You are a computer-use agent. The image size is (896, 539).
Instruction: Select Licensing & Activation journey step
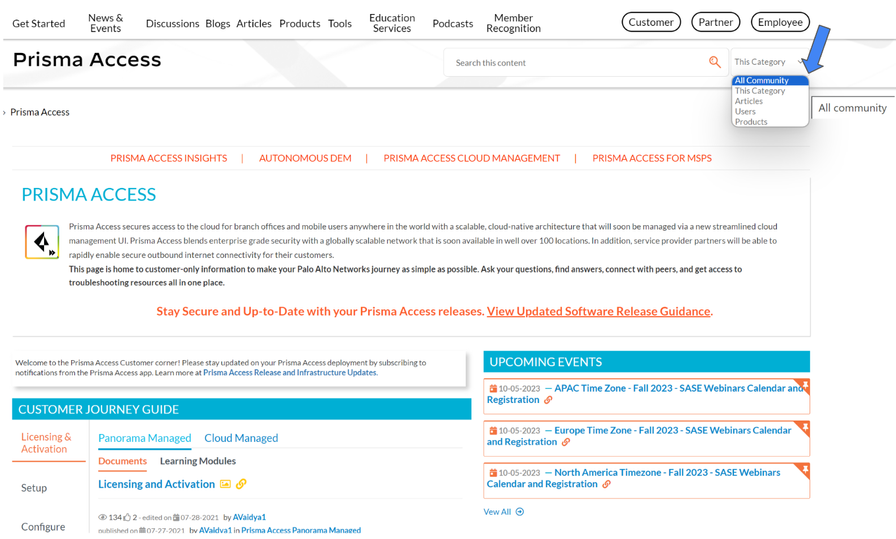[46, 443]
